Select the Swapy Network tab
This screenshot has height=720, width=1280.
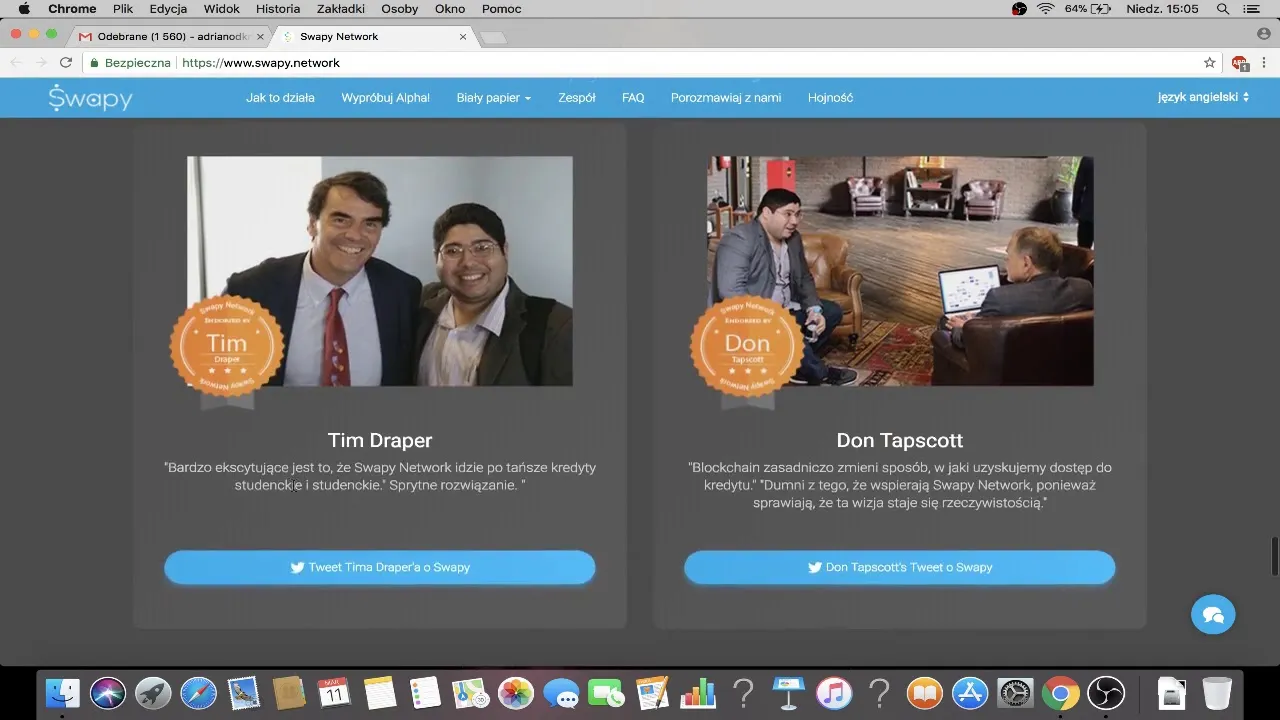pos(375,37)
